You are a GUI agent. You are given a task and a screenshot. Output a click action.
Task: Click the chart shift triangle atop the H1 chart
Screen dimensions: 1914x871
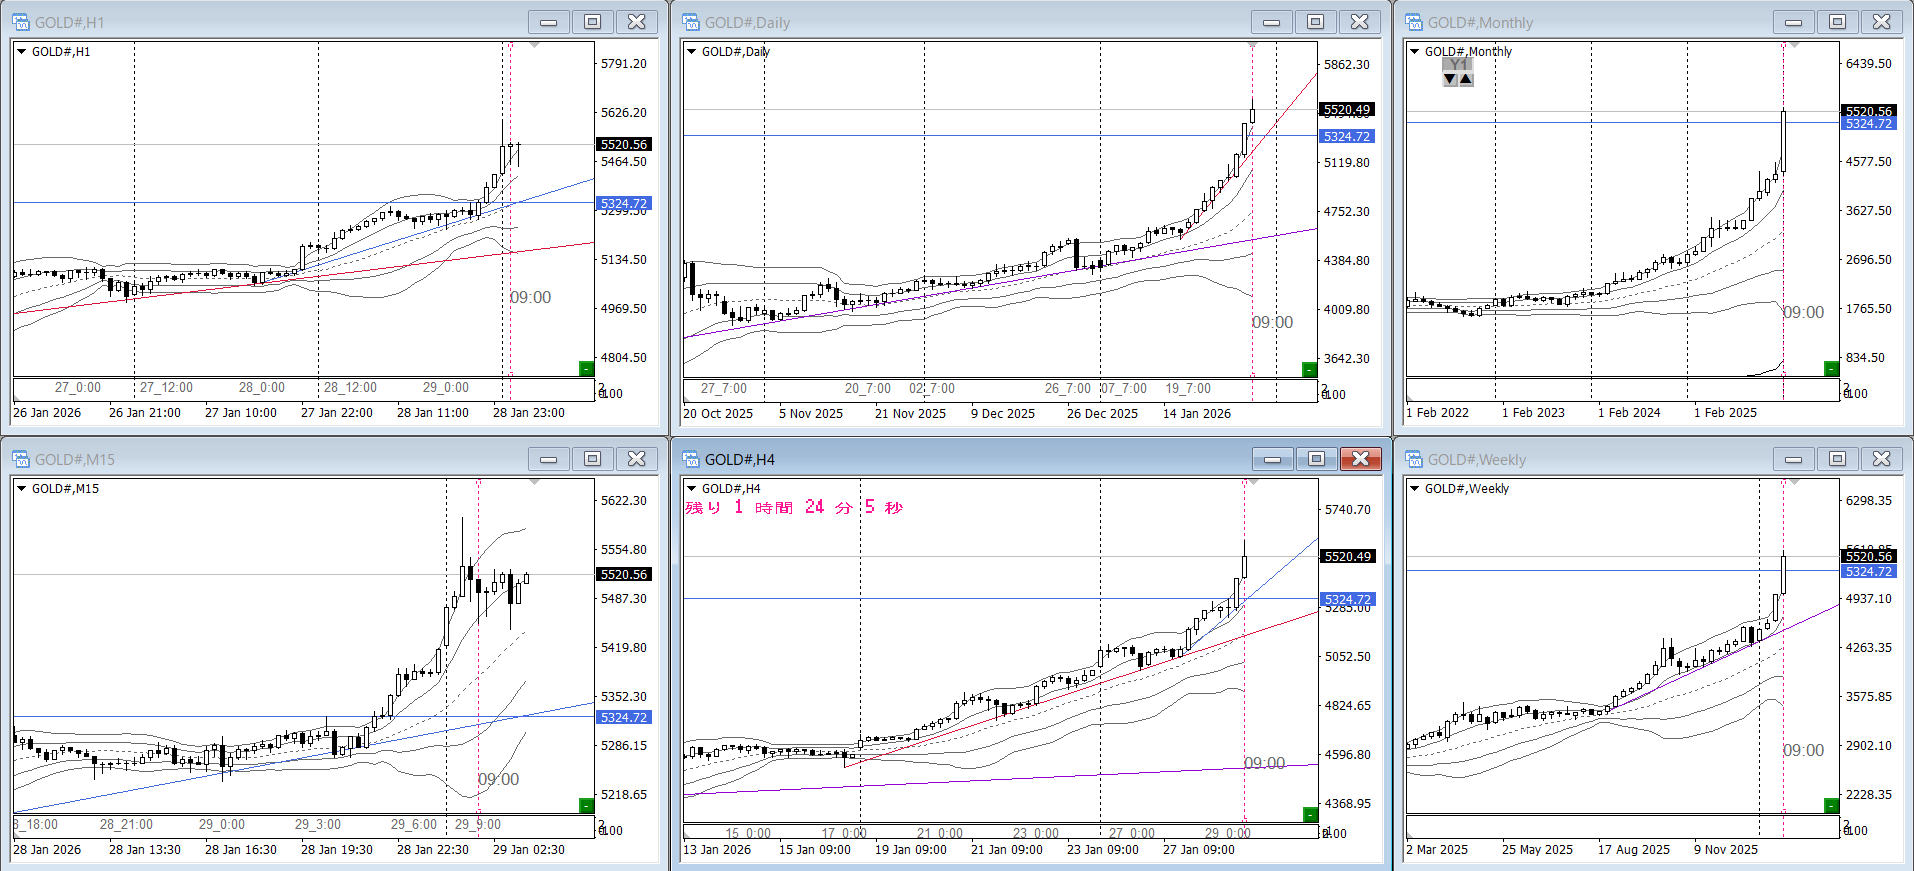point(534,45)
